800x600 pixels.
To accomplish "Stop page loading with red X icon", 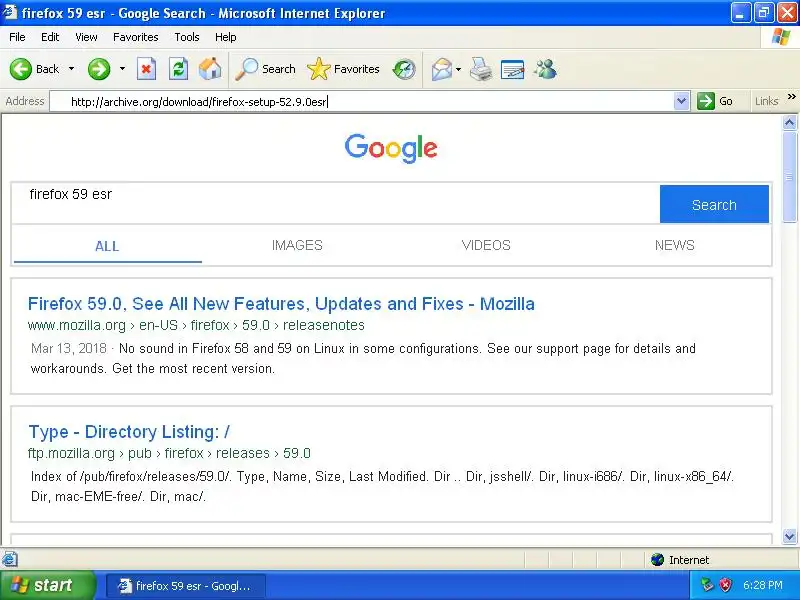I will point(146,69).
